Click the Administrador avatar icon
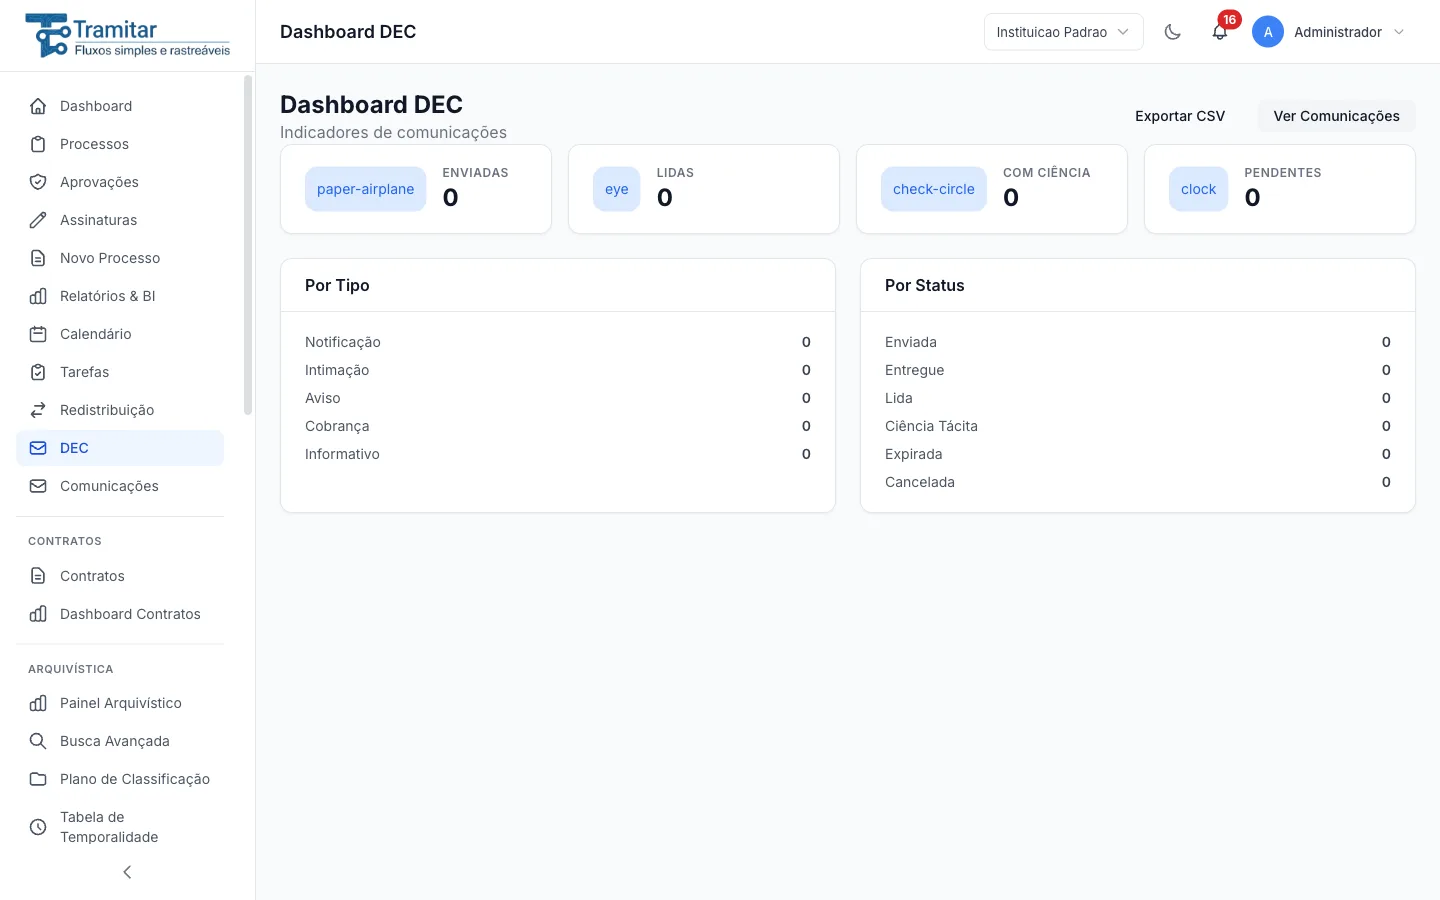Screen dimensions: 1440x900 [1268, 32]
